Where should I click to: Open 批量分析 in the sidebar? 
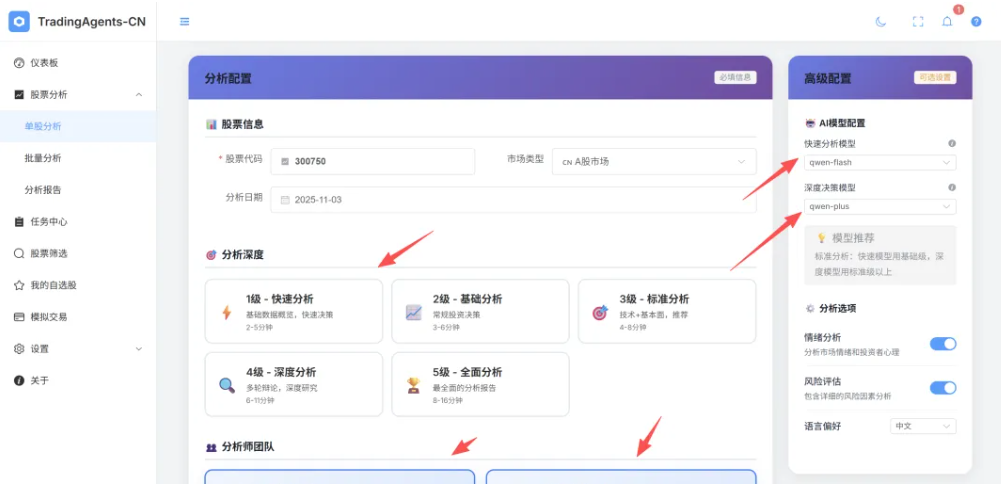tap(43, 158)
